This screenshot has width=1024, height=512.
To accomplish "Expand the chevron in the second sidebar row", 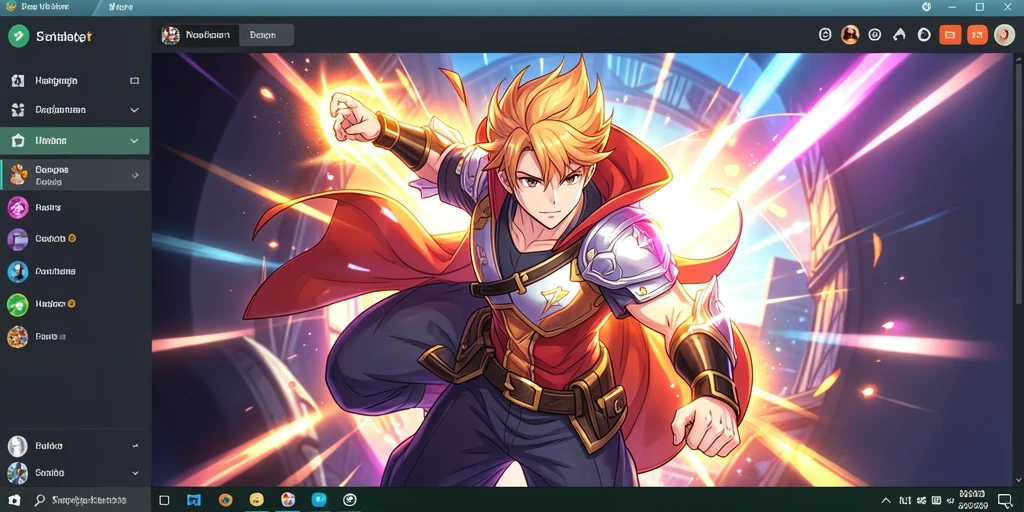I will (135, 110).
